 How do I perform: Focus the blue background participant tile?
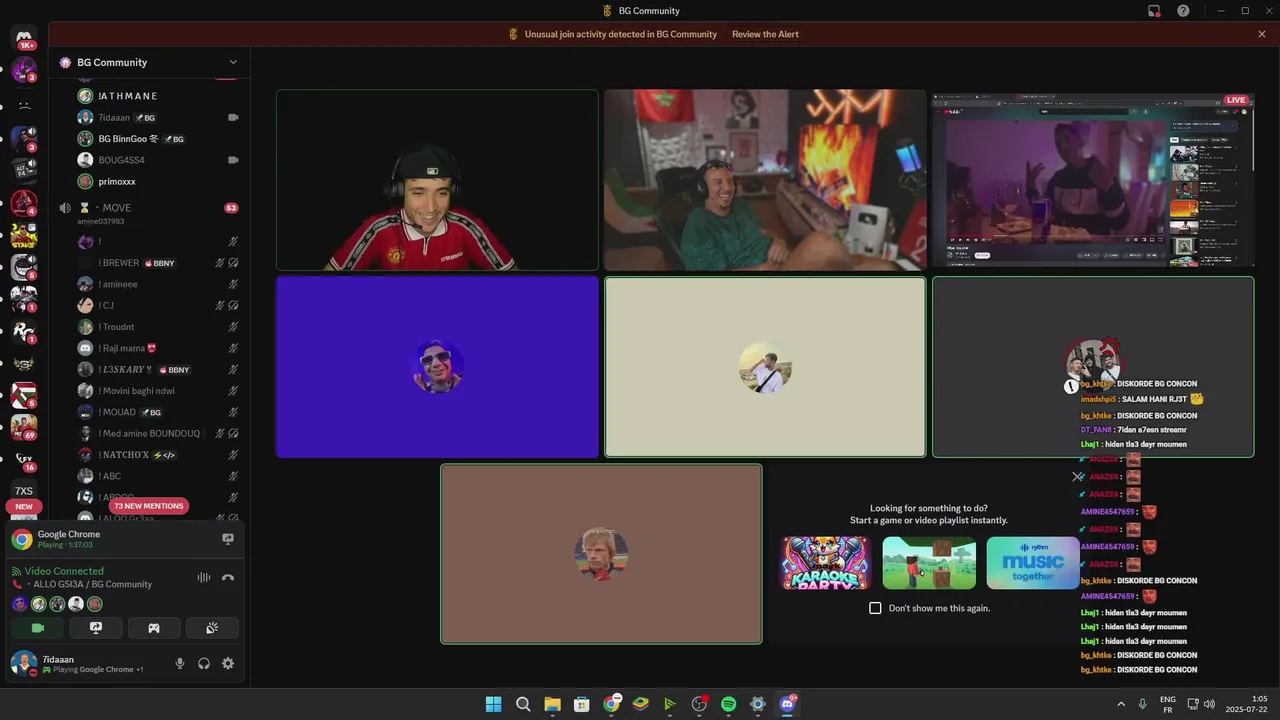coord(437,367)
